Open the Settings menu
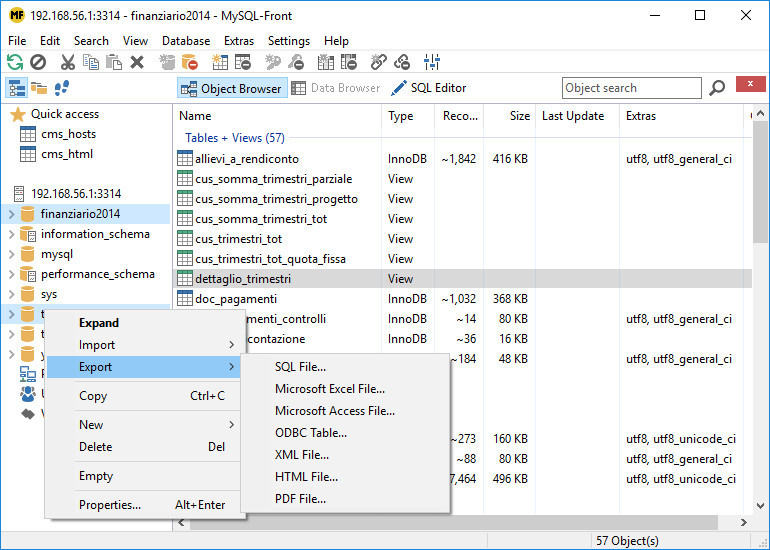The image size is (770, 550). coord(289,41)
